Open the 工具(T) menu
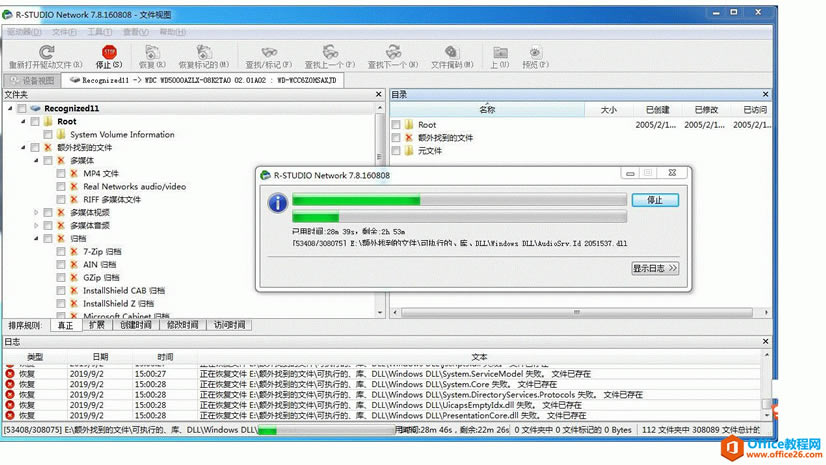The image size is (826, 465). click(100, 32)
